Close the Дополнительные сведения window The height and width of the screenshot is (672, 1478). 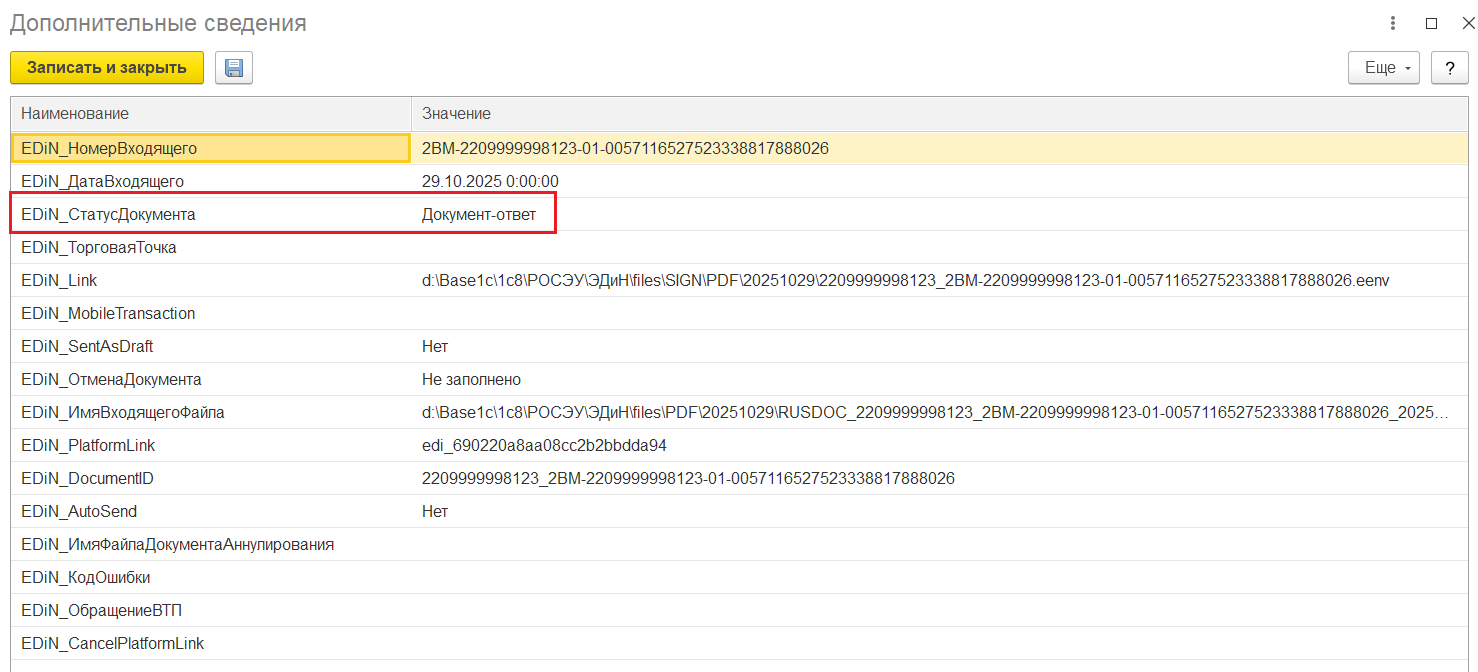pos(1466,23)
